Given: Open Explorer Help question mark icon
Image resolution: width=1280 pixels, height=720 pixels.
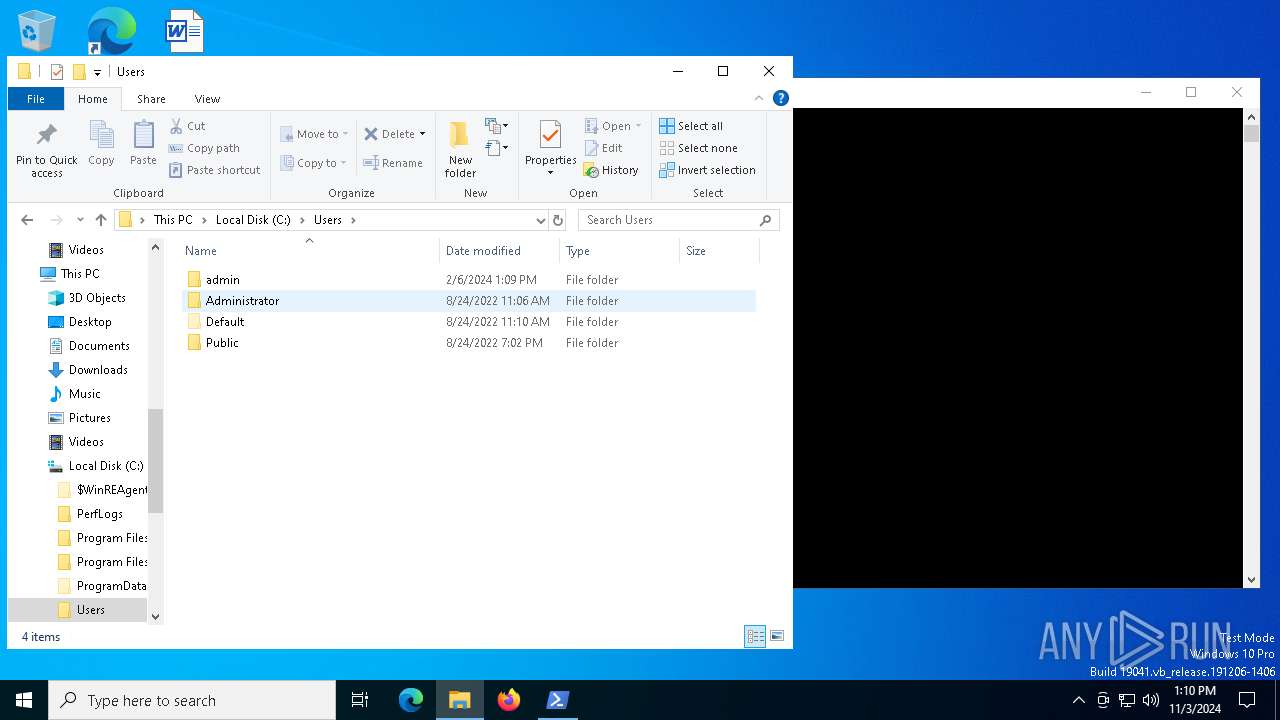Looking at the screenshot, I should 781,98.
